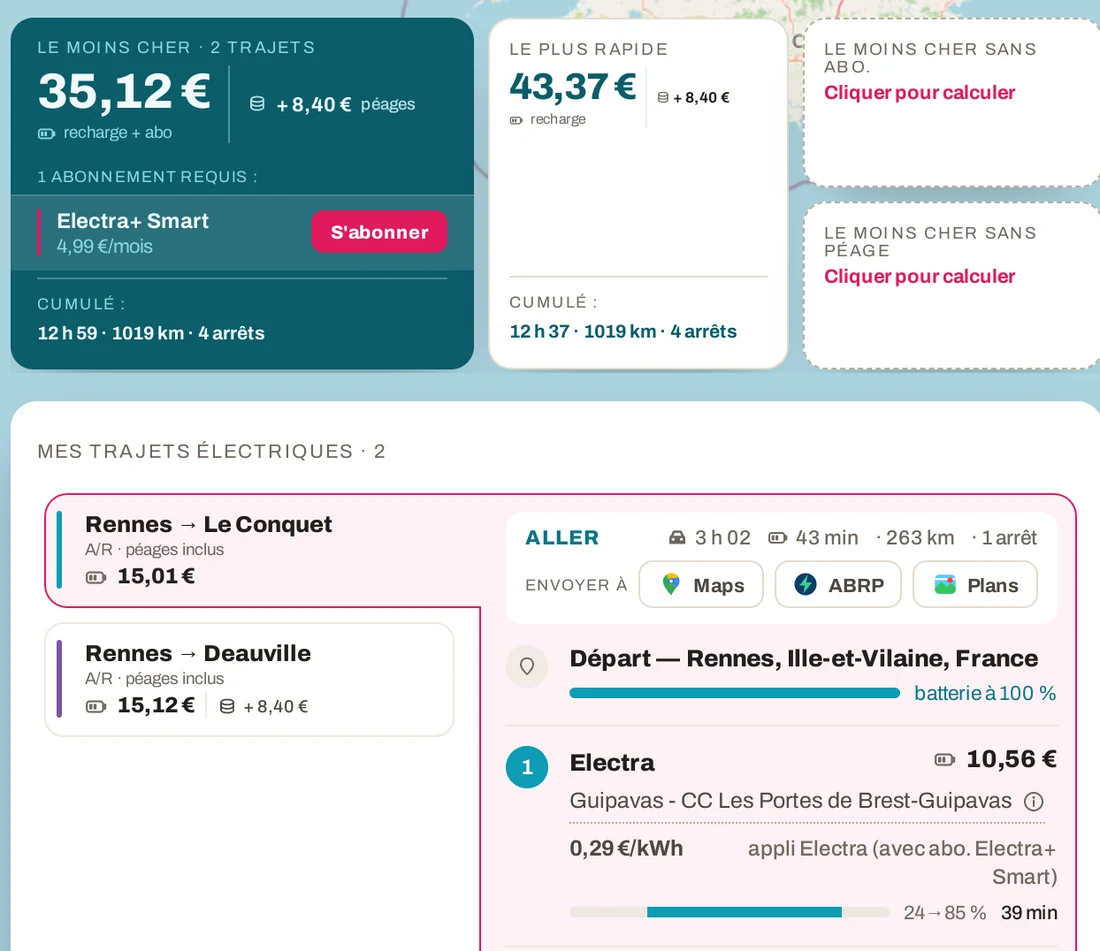1100x951 pixels.
Task: Select the Rennes → Deauville trip card
Action: coord(249,680)
